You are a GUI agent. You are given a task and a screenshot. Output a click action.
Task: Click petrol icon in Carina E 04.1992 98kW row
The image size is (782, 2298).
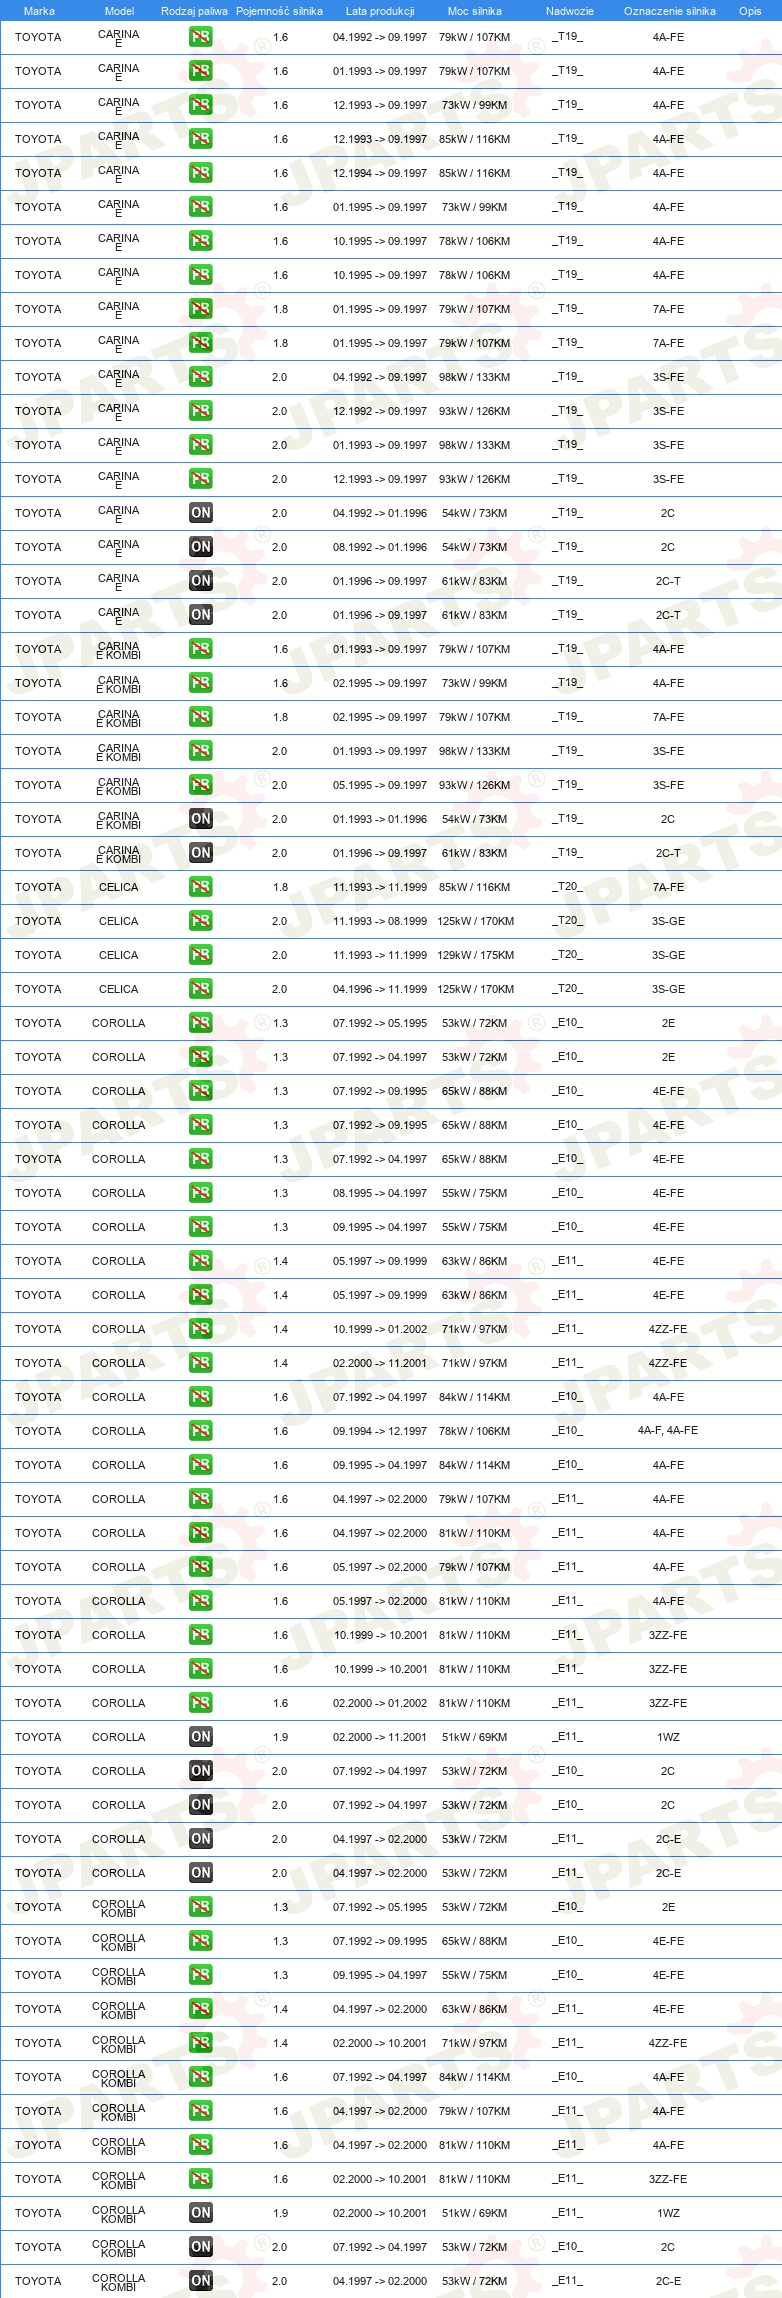point(200,377)
